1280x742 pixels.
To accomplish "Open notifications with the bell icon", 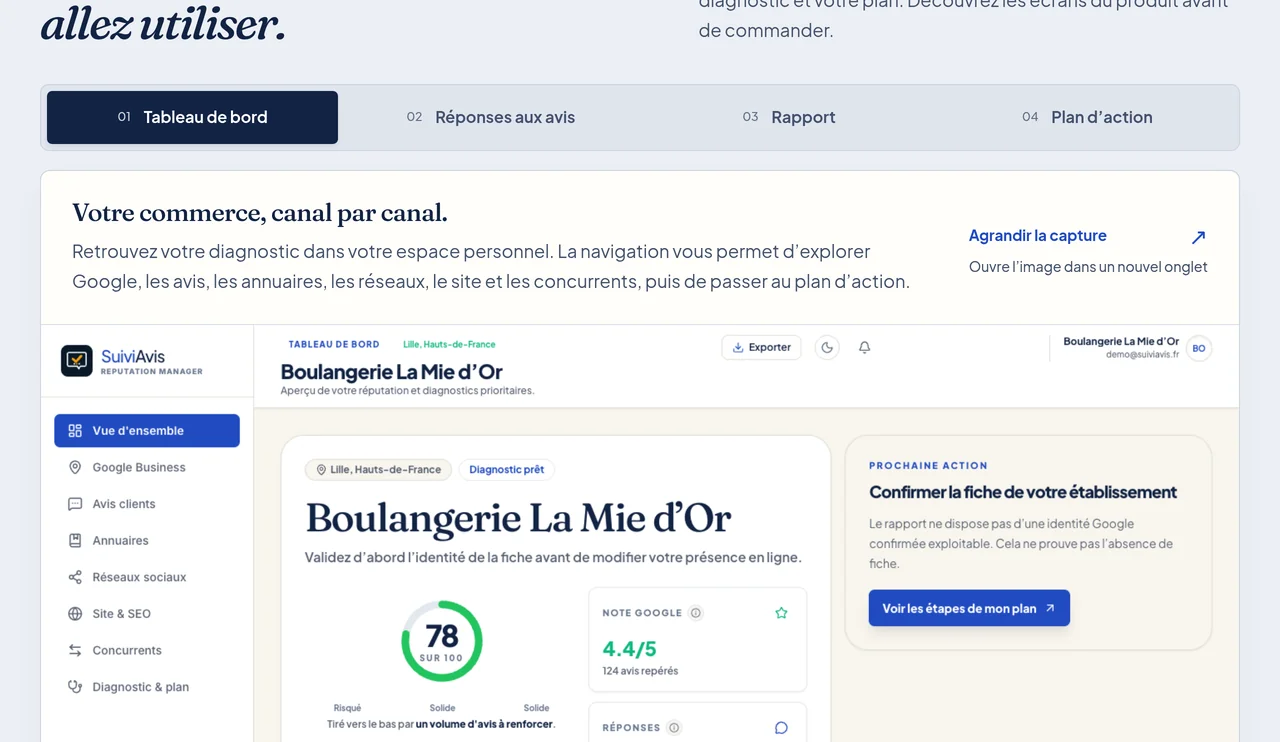I will (865, 347).
